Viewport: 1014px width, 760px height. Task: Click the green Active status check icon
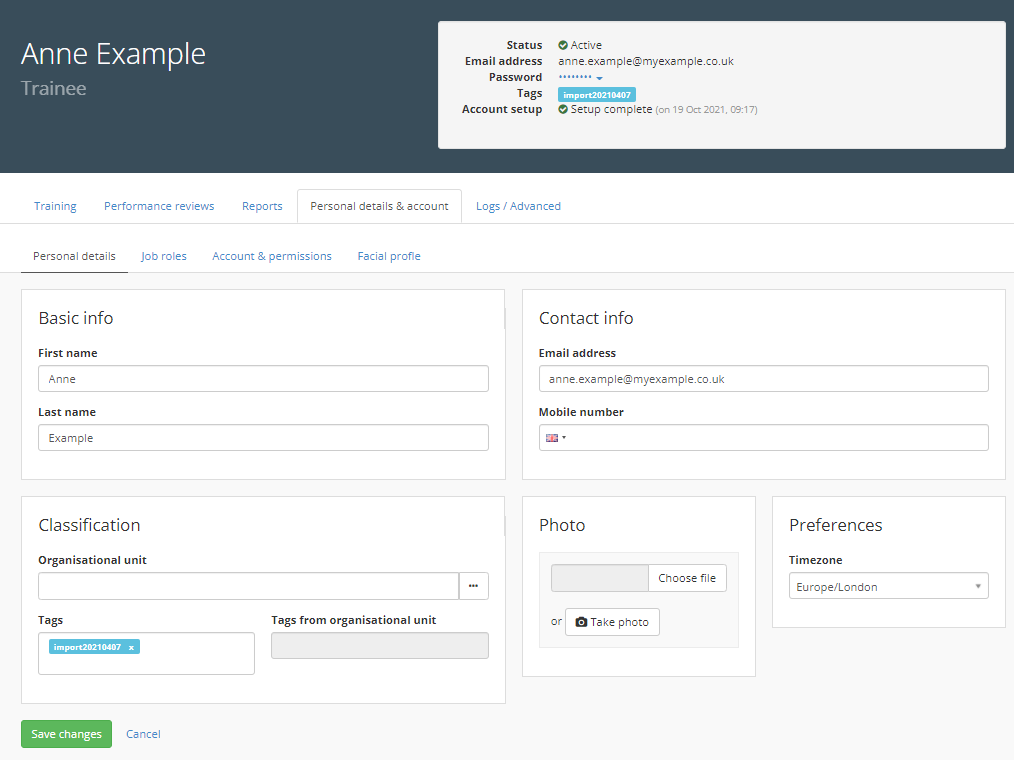(563, 45)
